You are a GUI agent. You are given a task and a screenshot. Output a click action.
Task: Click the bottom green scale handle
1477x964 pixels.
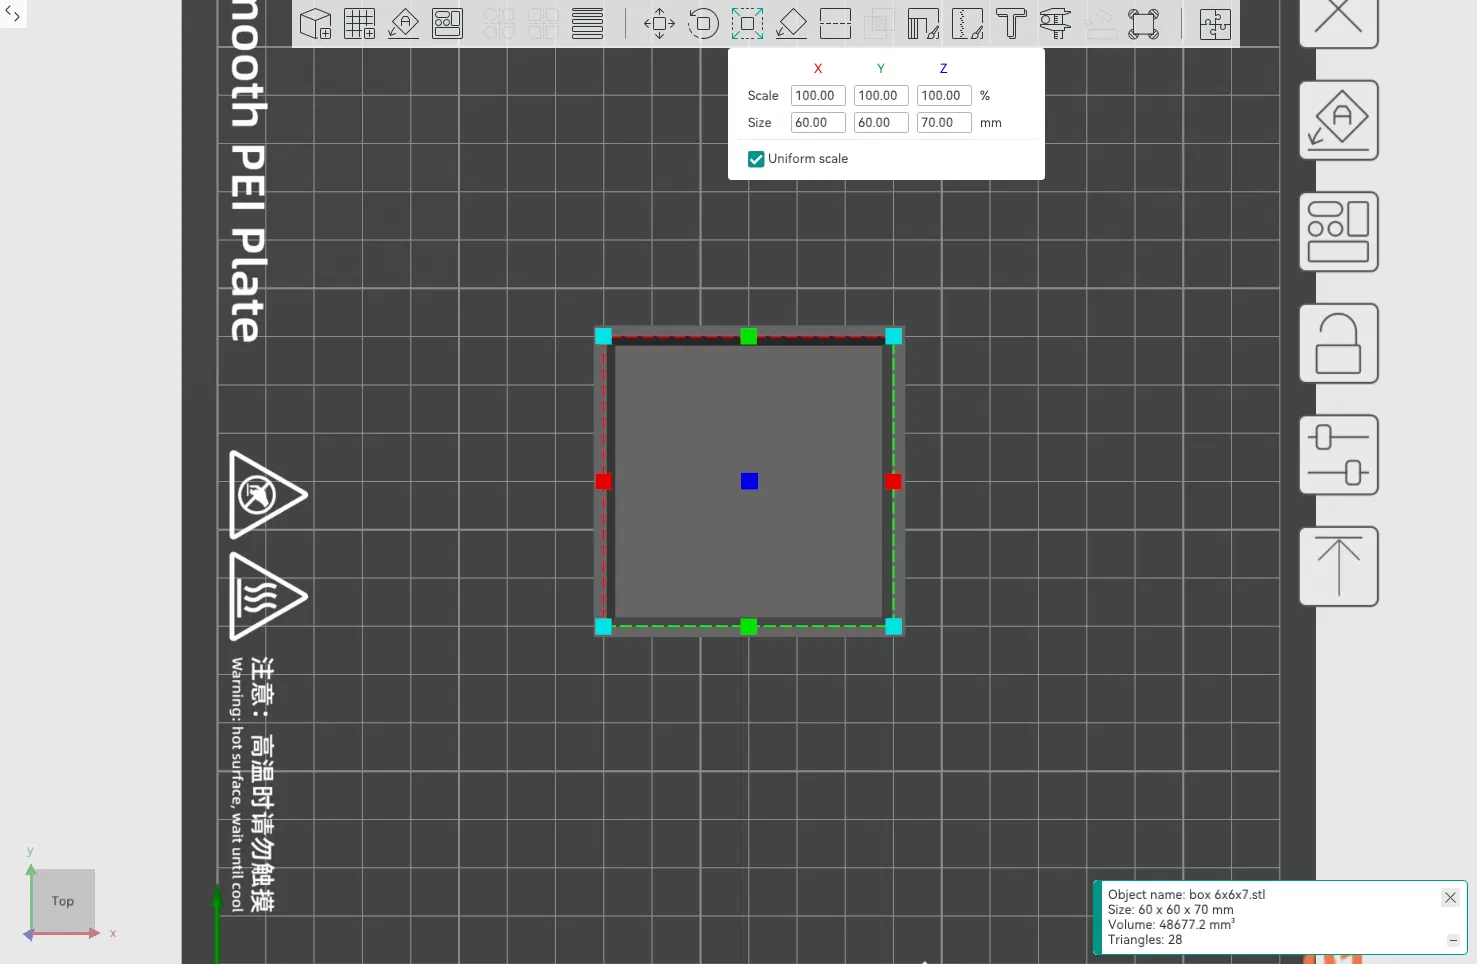749,627
